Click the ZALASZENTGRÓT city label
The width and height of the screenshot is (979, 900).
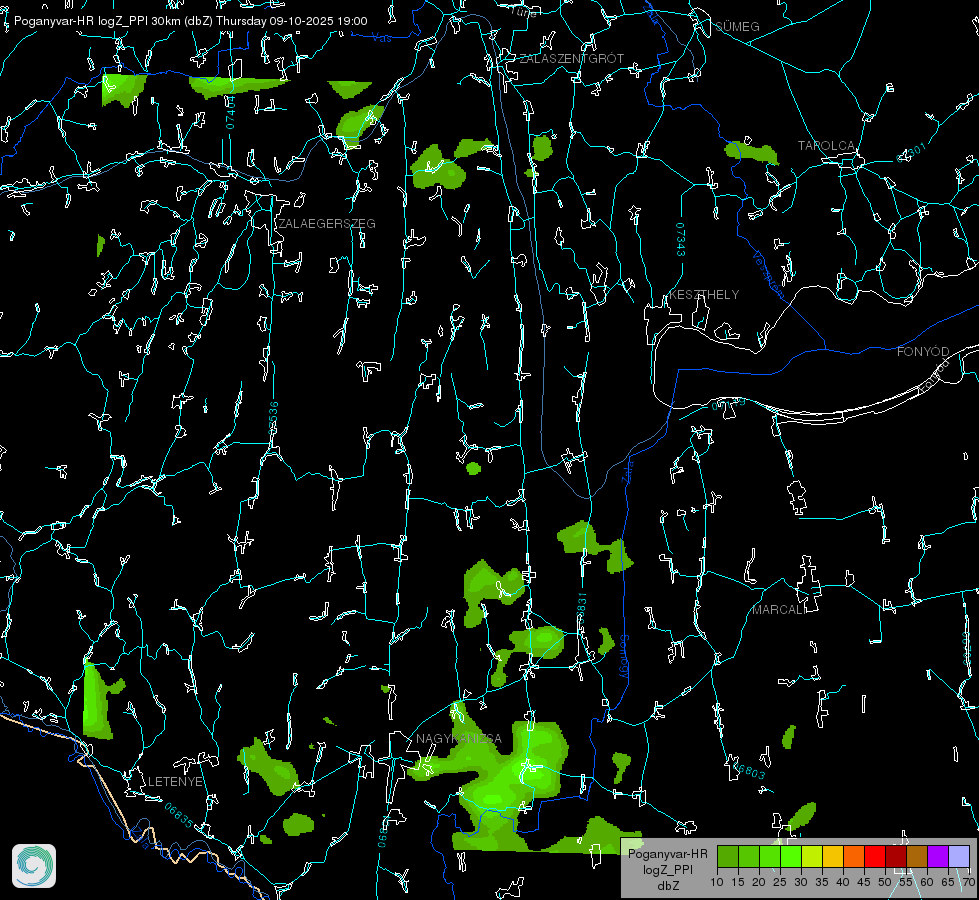(x=571, y=59)
